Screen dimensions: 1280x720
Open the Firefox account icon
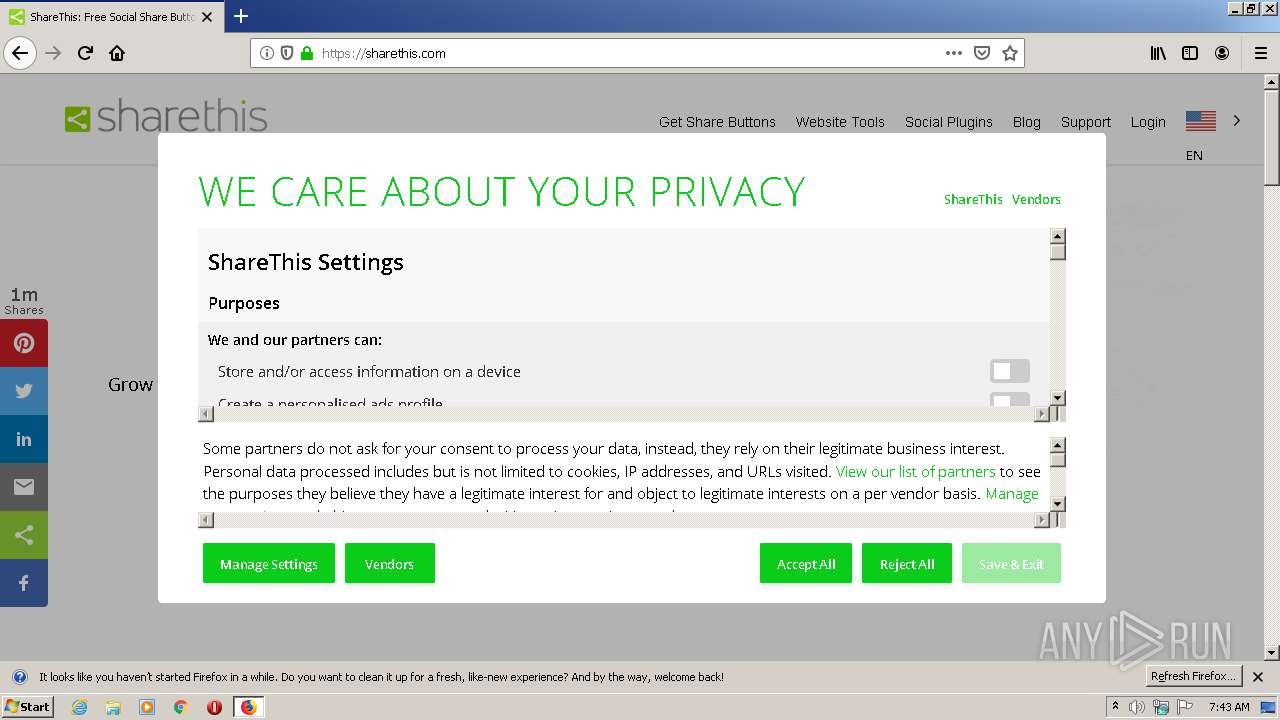[1222, 53]
